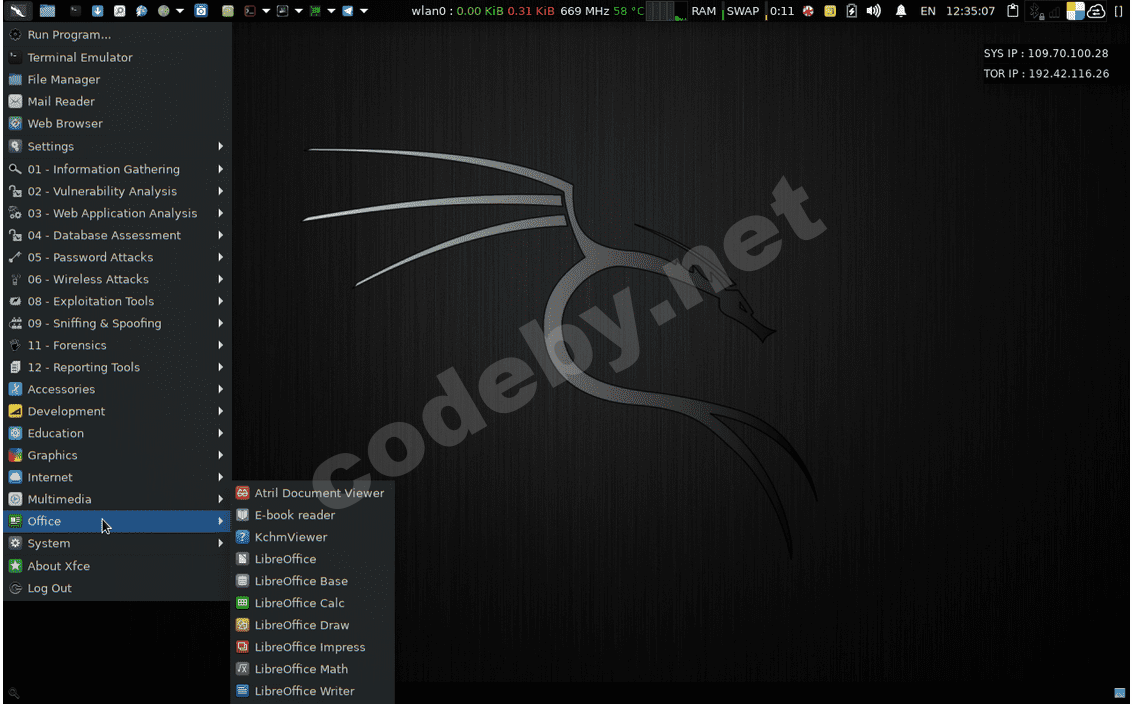Expand dropdown arrow beside red terminal launcher
The width and height of the screenshot is (1132, 705).
point(266,11)
